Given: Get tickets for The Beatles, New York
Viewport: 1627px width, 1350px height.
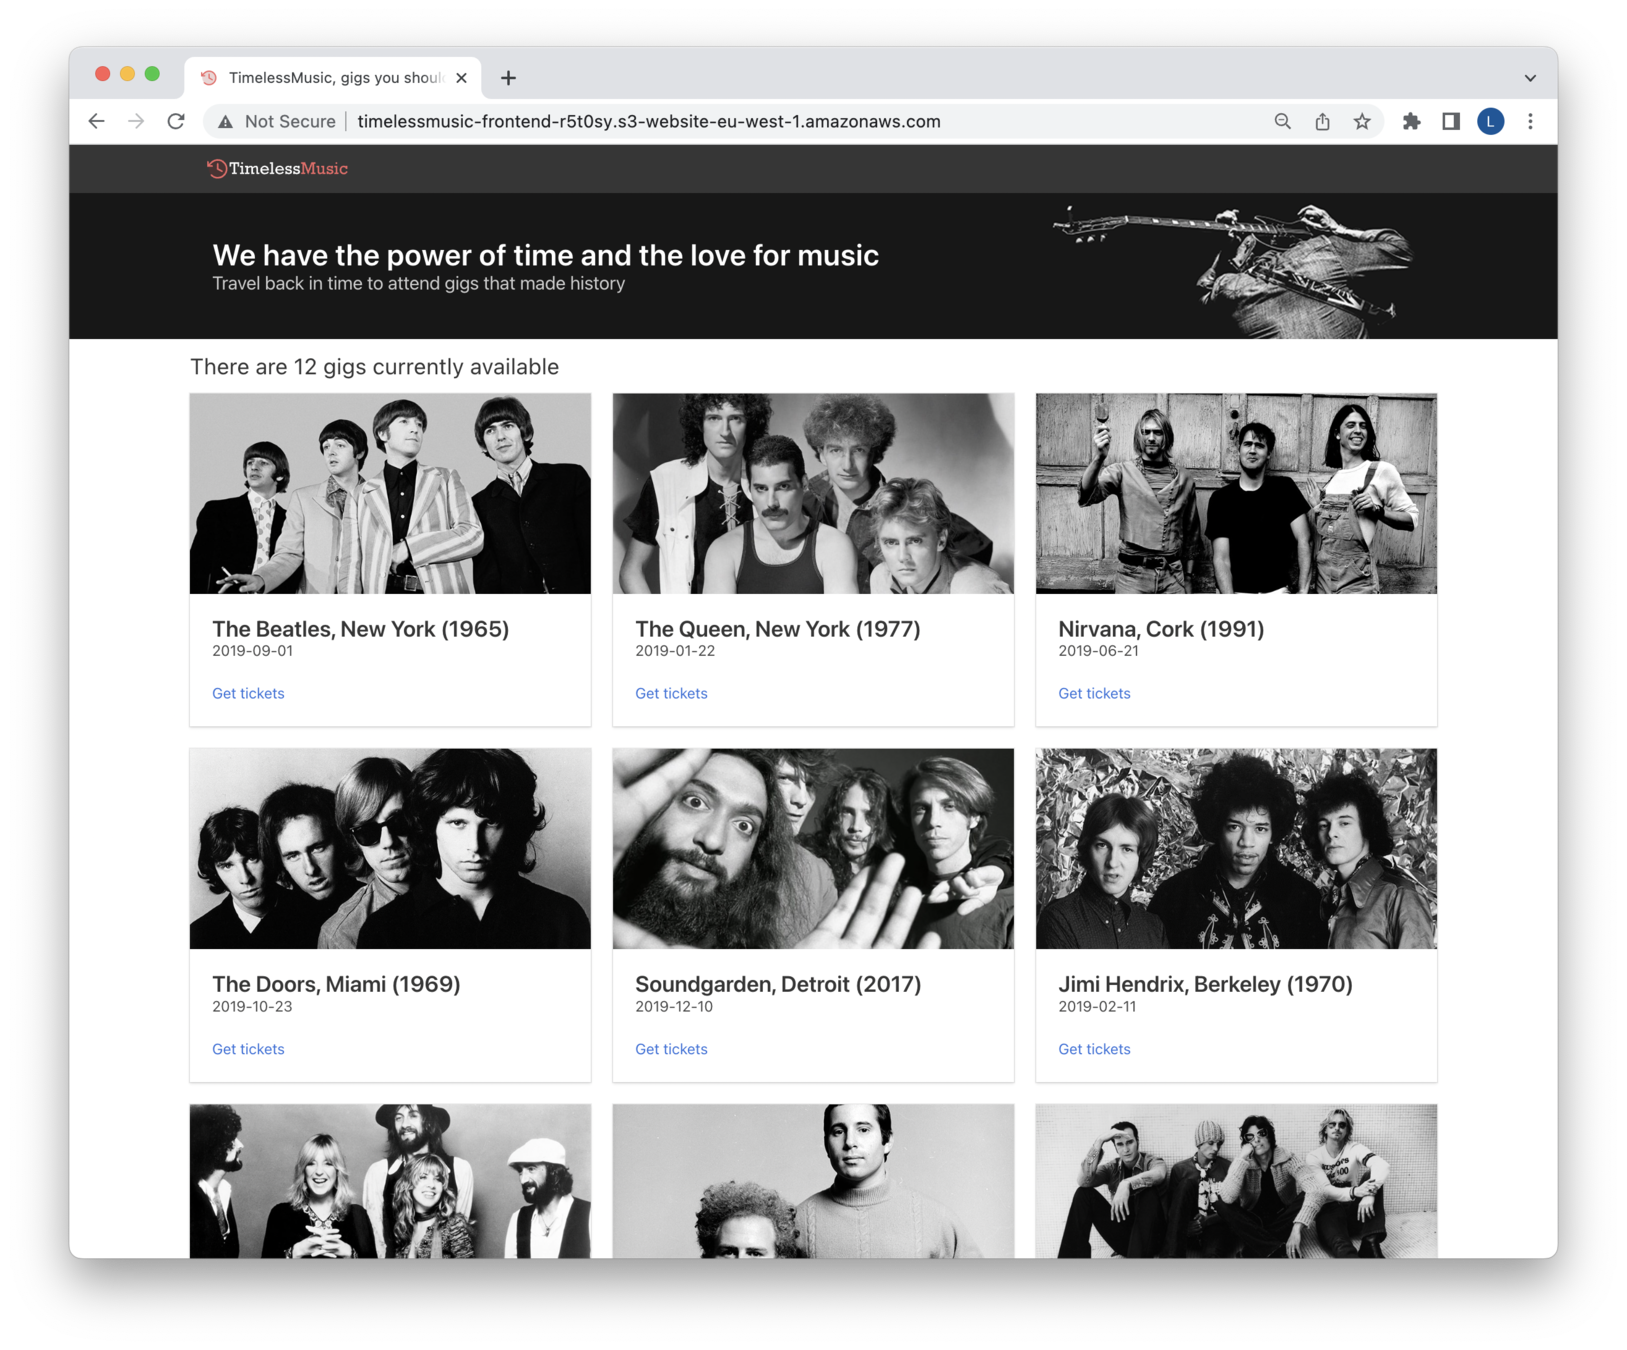Looking at the screenshot, I should point(248,693).
